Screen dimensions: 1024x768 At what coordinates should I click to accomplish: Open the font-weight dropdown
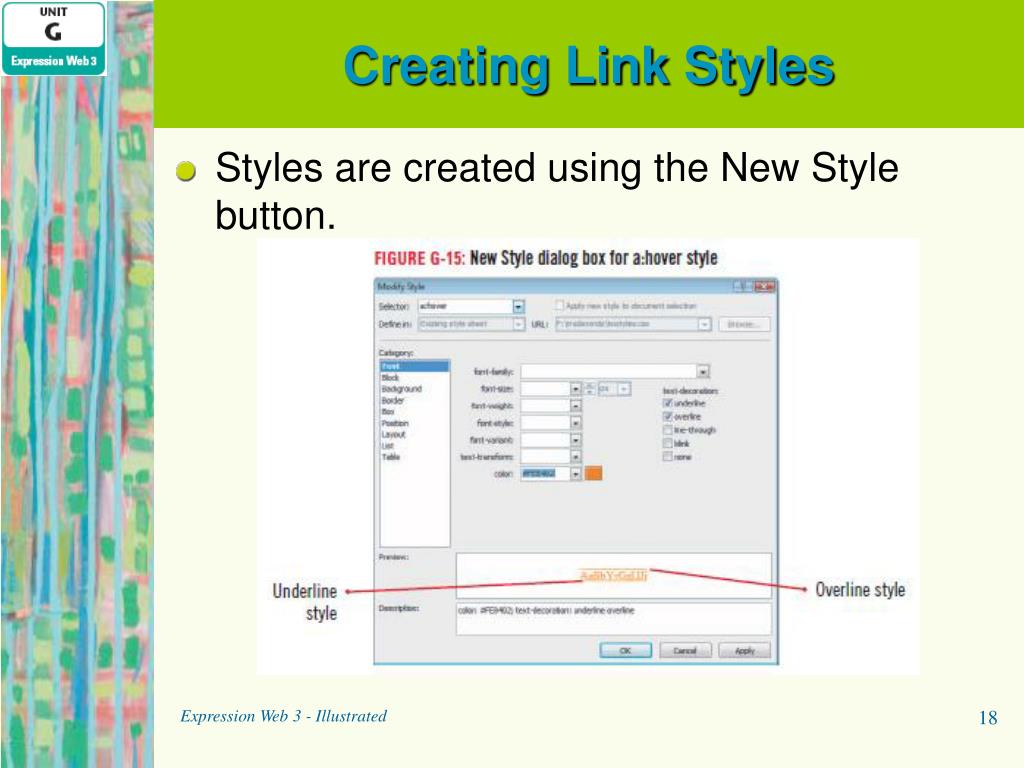(x=575, y=406)
